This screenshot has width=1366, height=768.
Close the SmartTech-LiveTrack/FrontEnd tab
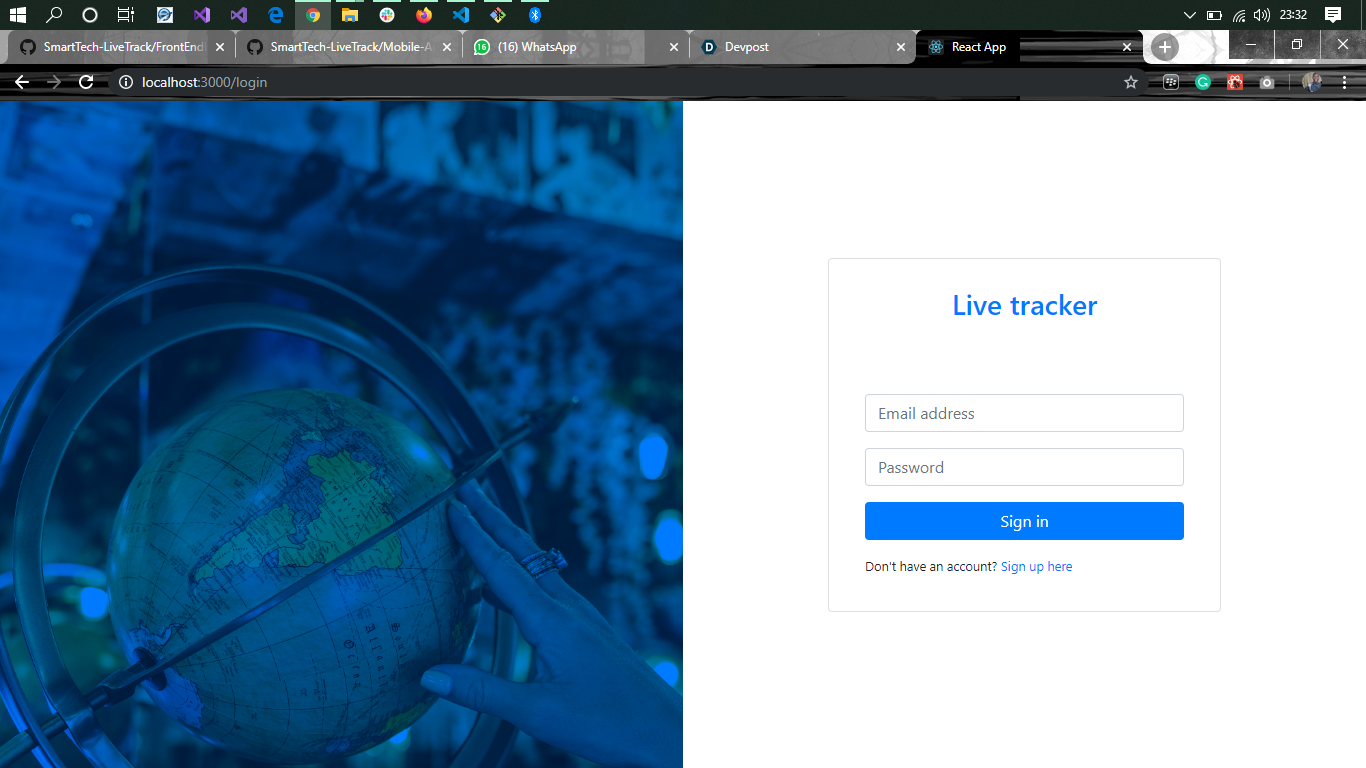[x=220, y=47]
